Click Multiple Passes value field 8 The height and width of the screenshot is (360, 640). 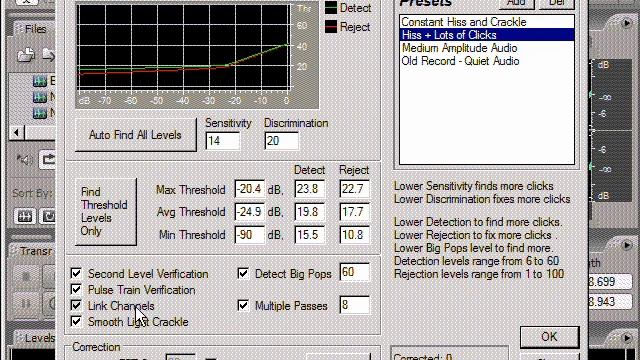[x=354, y=305]
